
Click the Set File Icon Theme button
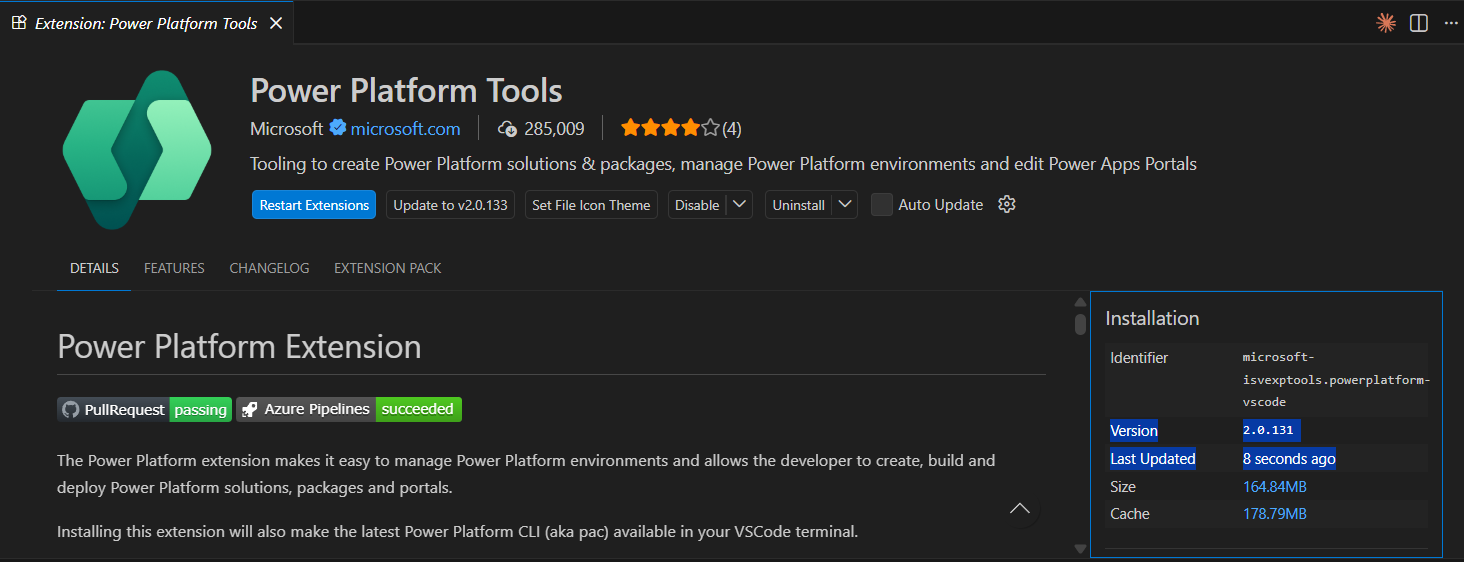(591, 205)
